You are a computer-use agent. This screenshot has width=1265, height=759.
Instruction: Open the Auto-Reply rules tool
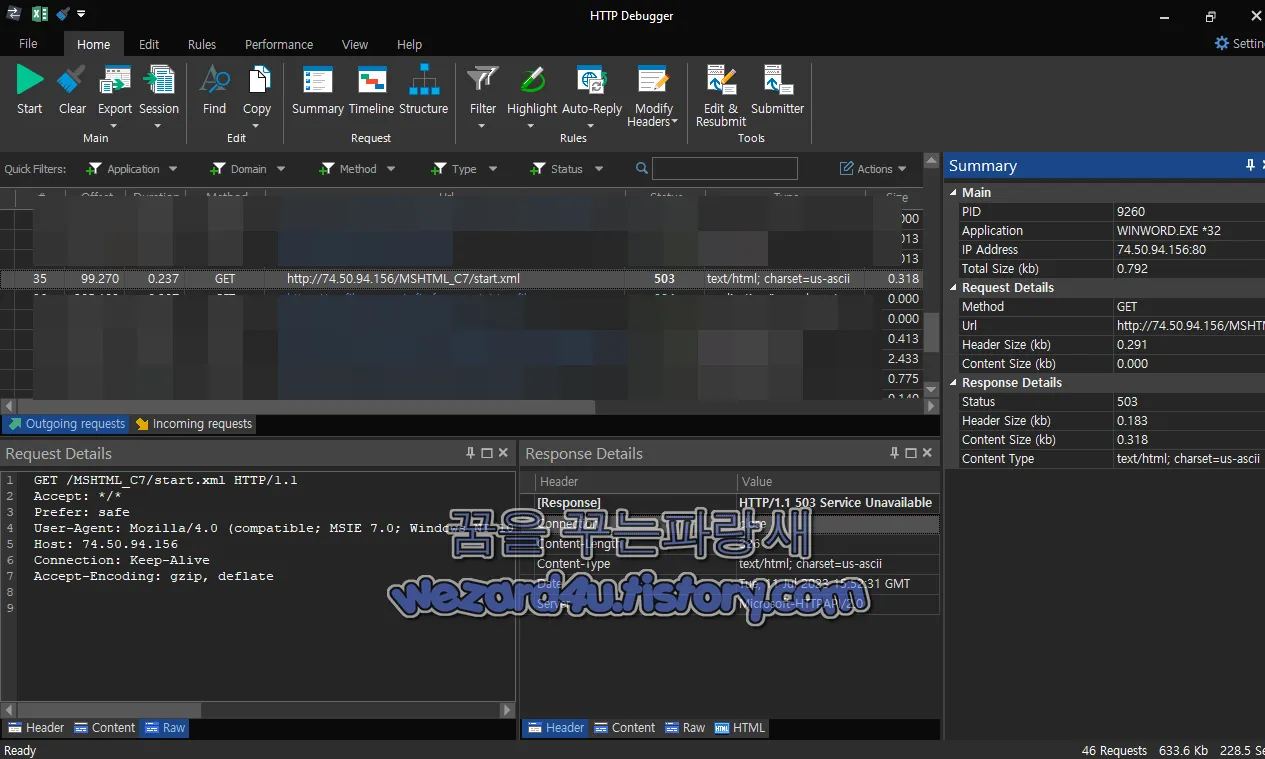[x=591, y=90]
